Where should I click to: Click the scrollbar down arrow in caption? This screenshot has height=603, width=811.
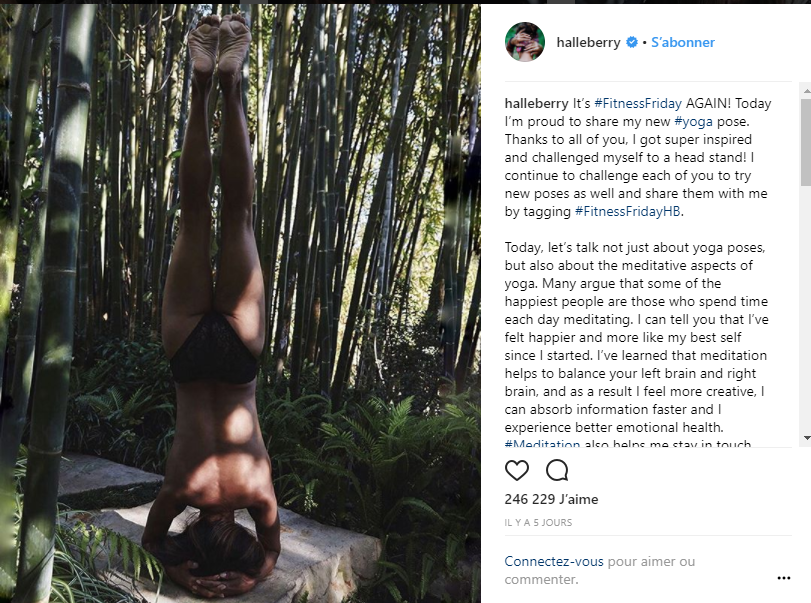[x=806, y=437]
